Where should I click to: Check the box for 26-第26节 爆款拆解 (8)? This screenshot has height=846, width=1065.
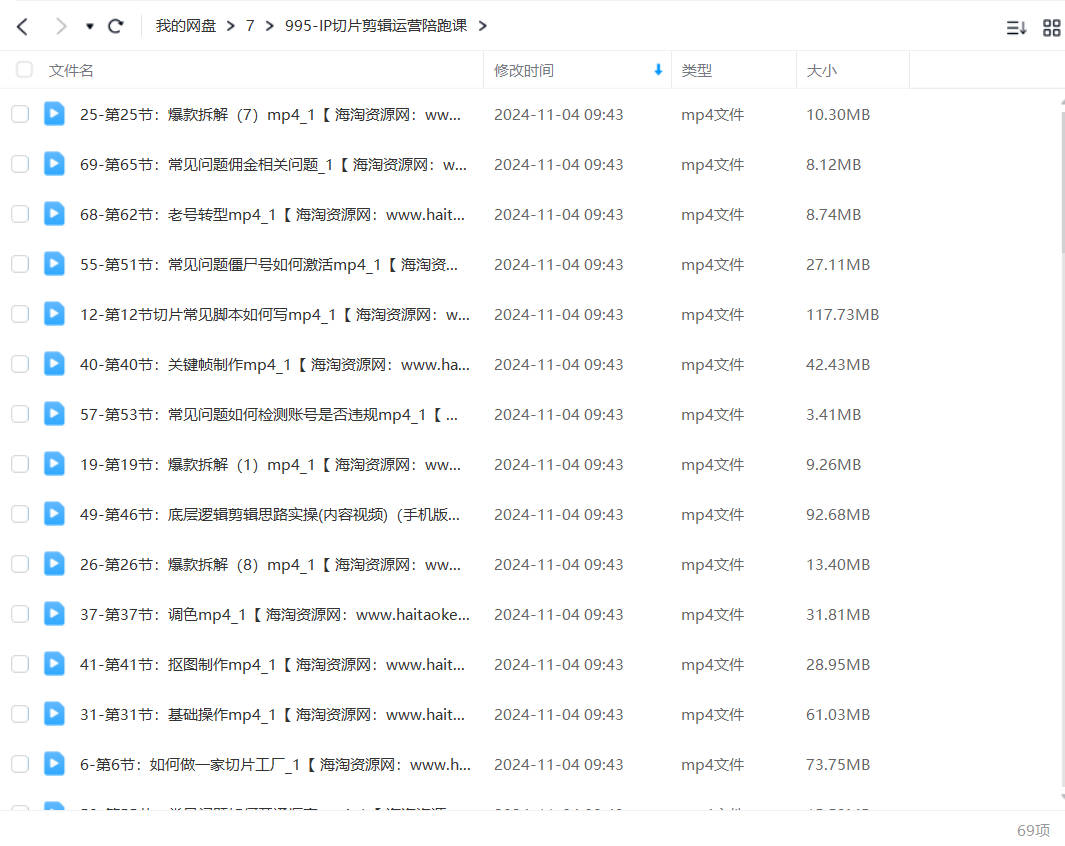point(20,564)
